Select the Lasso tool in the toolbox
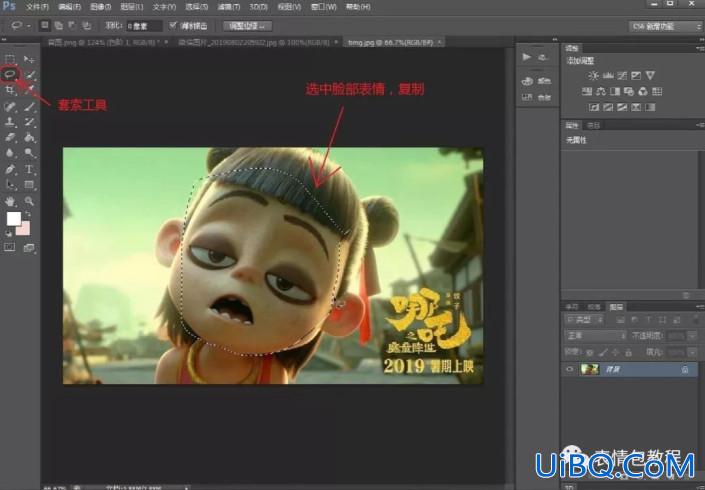705x490 pixels. 10,74
